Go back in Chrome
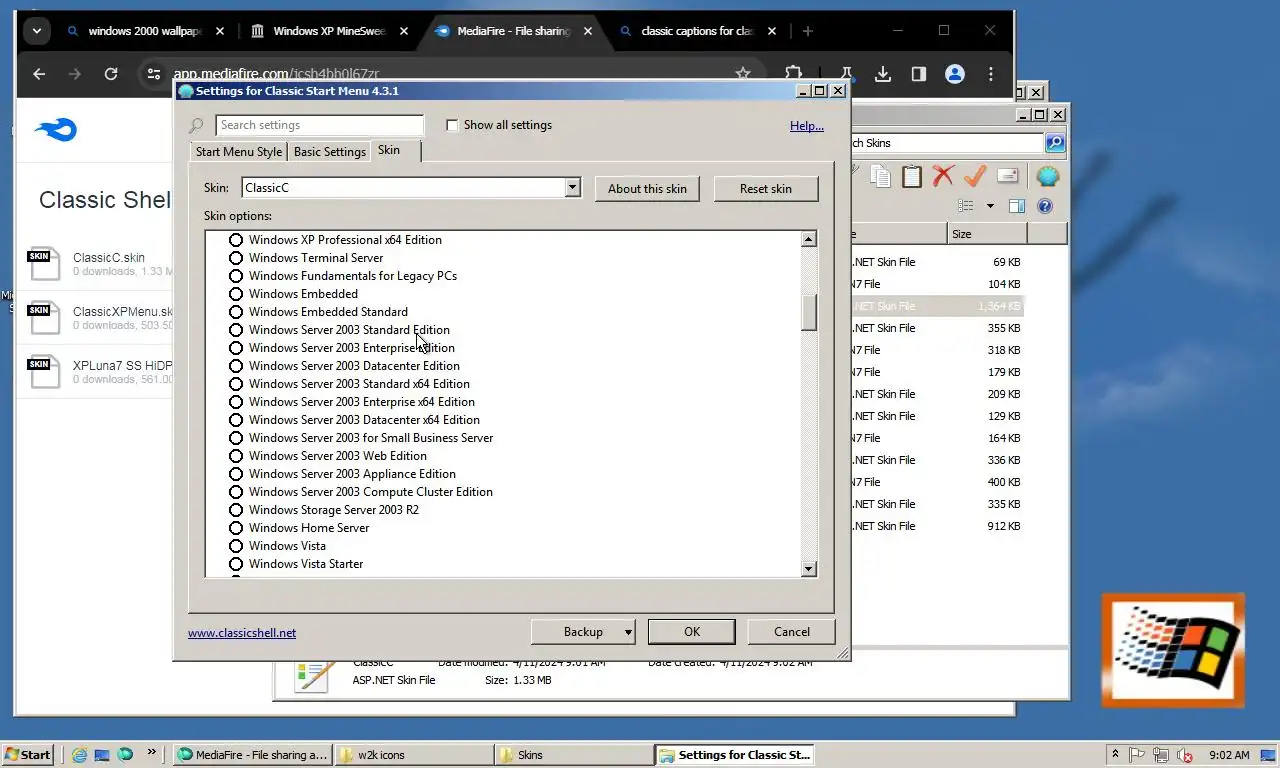Viewport: 1280px width, 768px height. coord(39,74)
